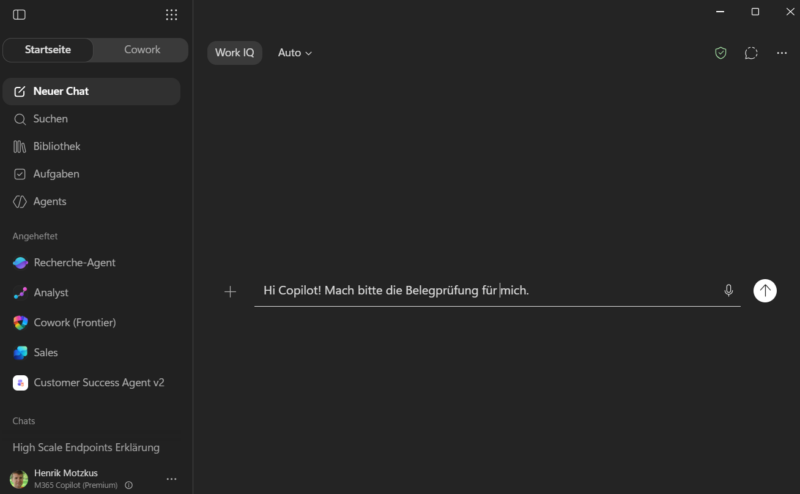Screen dimensions: 800x494
Task: Click the green shield protection icon
Action: click(720, 53)
